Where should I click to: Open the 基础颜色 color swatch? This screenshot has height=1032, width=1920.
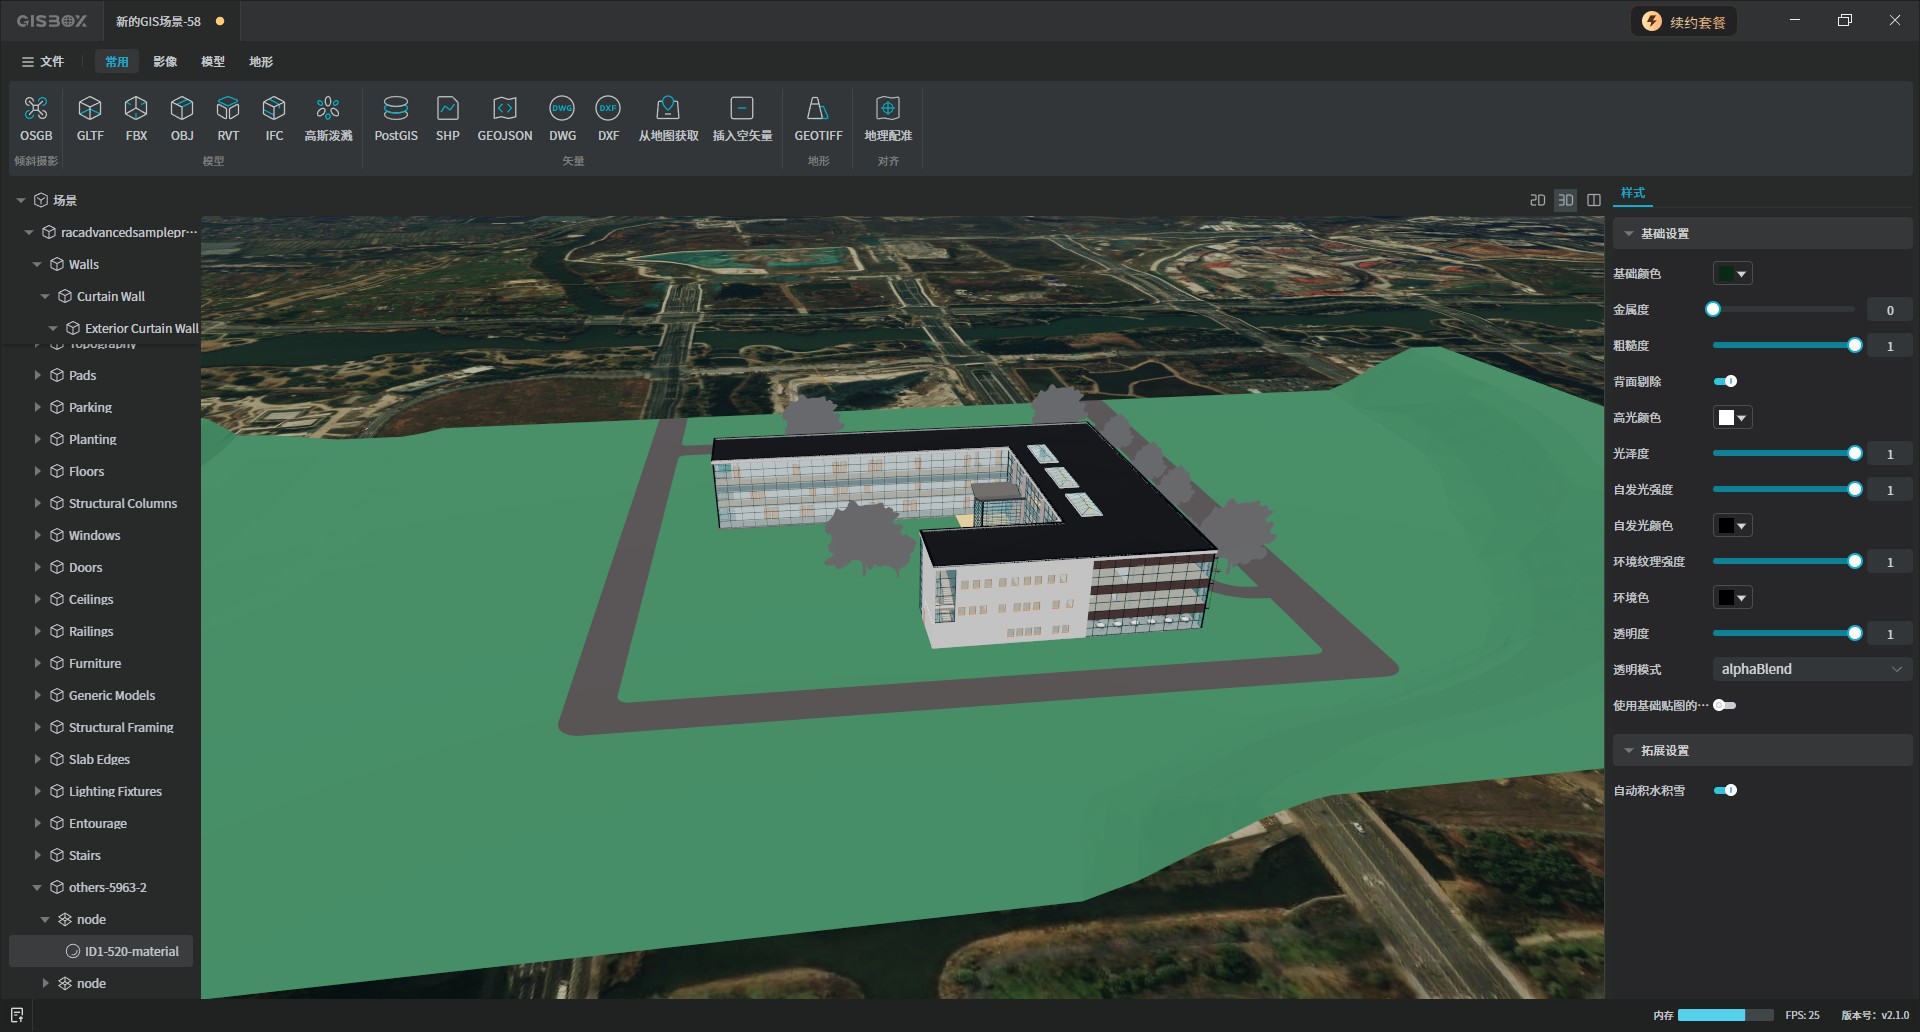pos(1732,274)
